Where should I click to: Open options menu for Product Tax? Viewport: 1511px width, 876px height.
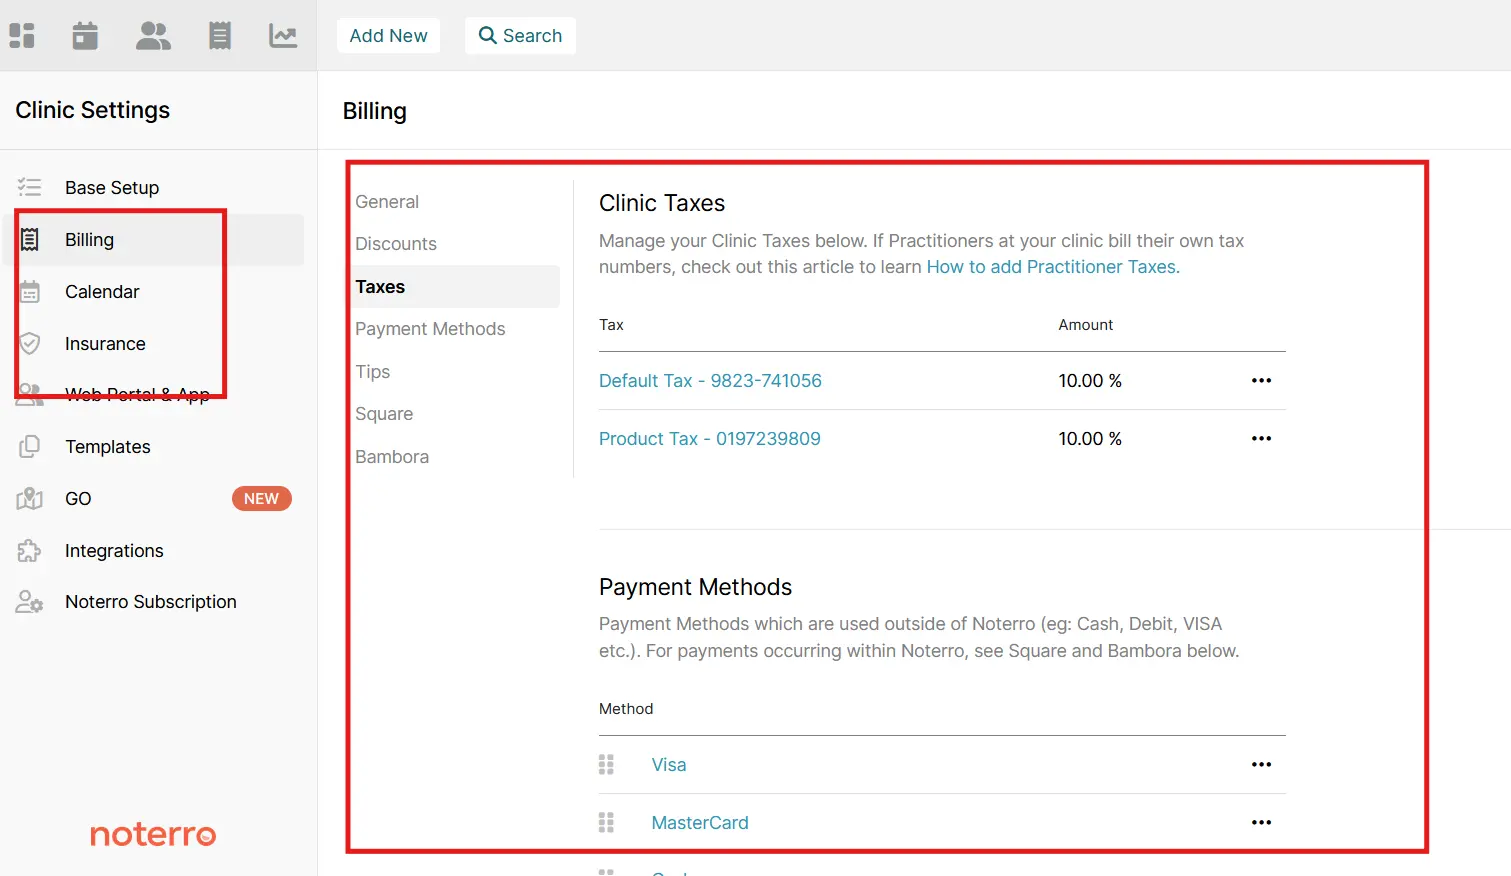[x=1261, y=438]
